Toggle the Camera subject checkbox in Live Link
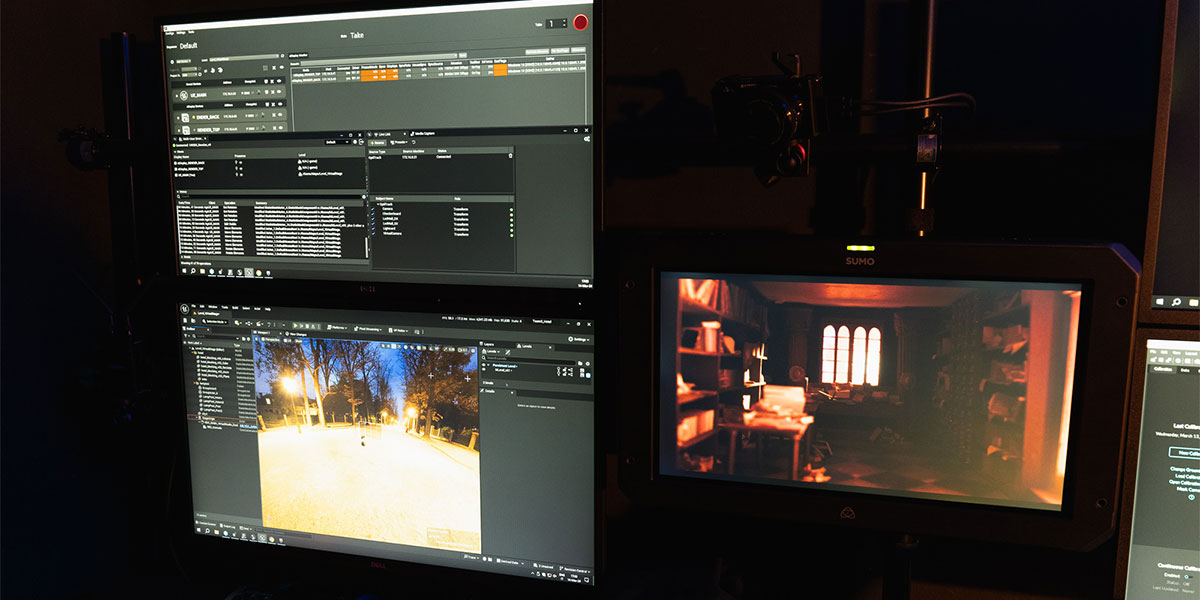The image size is (1200, 600). pos(375,208)
